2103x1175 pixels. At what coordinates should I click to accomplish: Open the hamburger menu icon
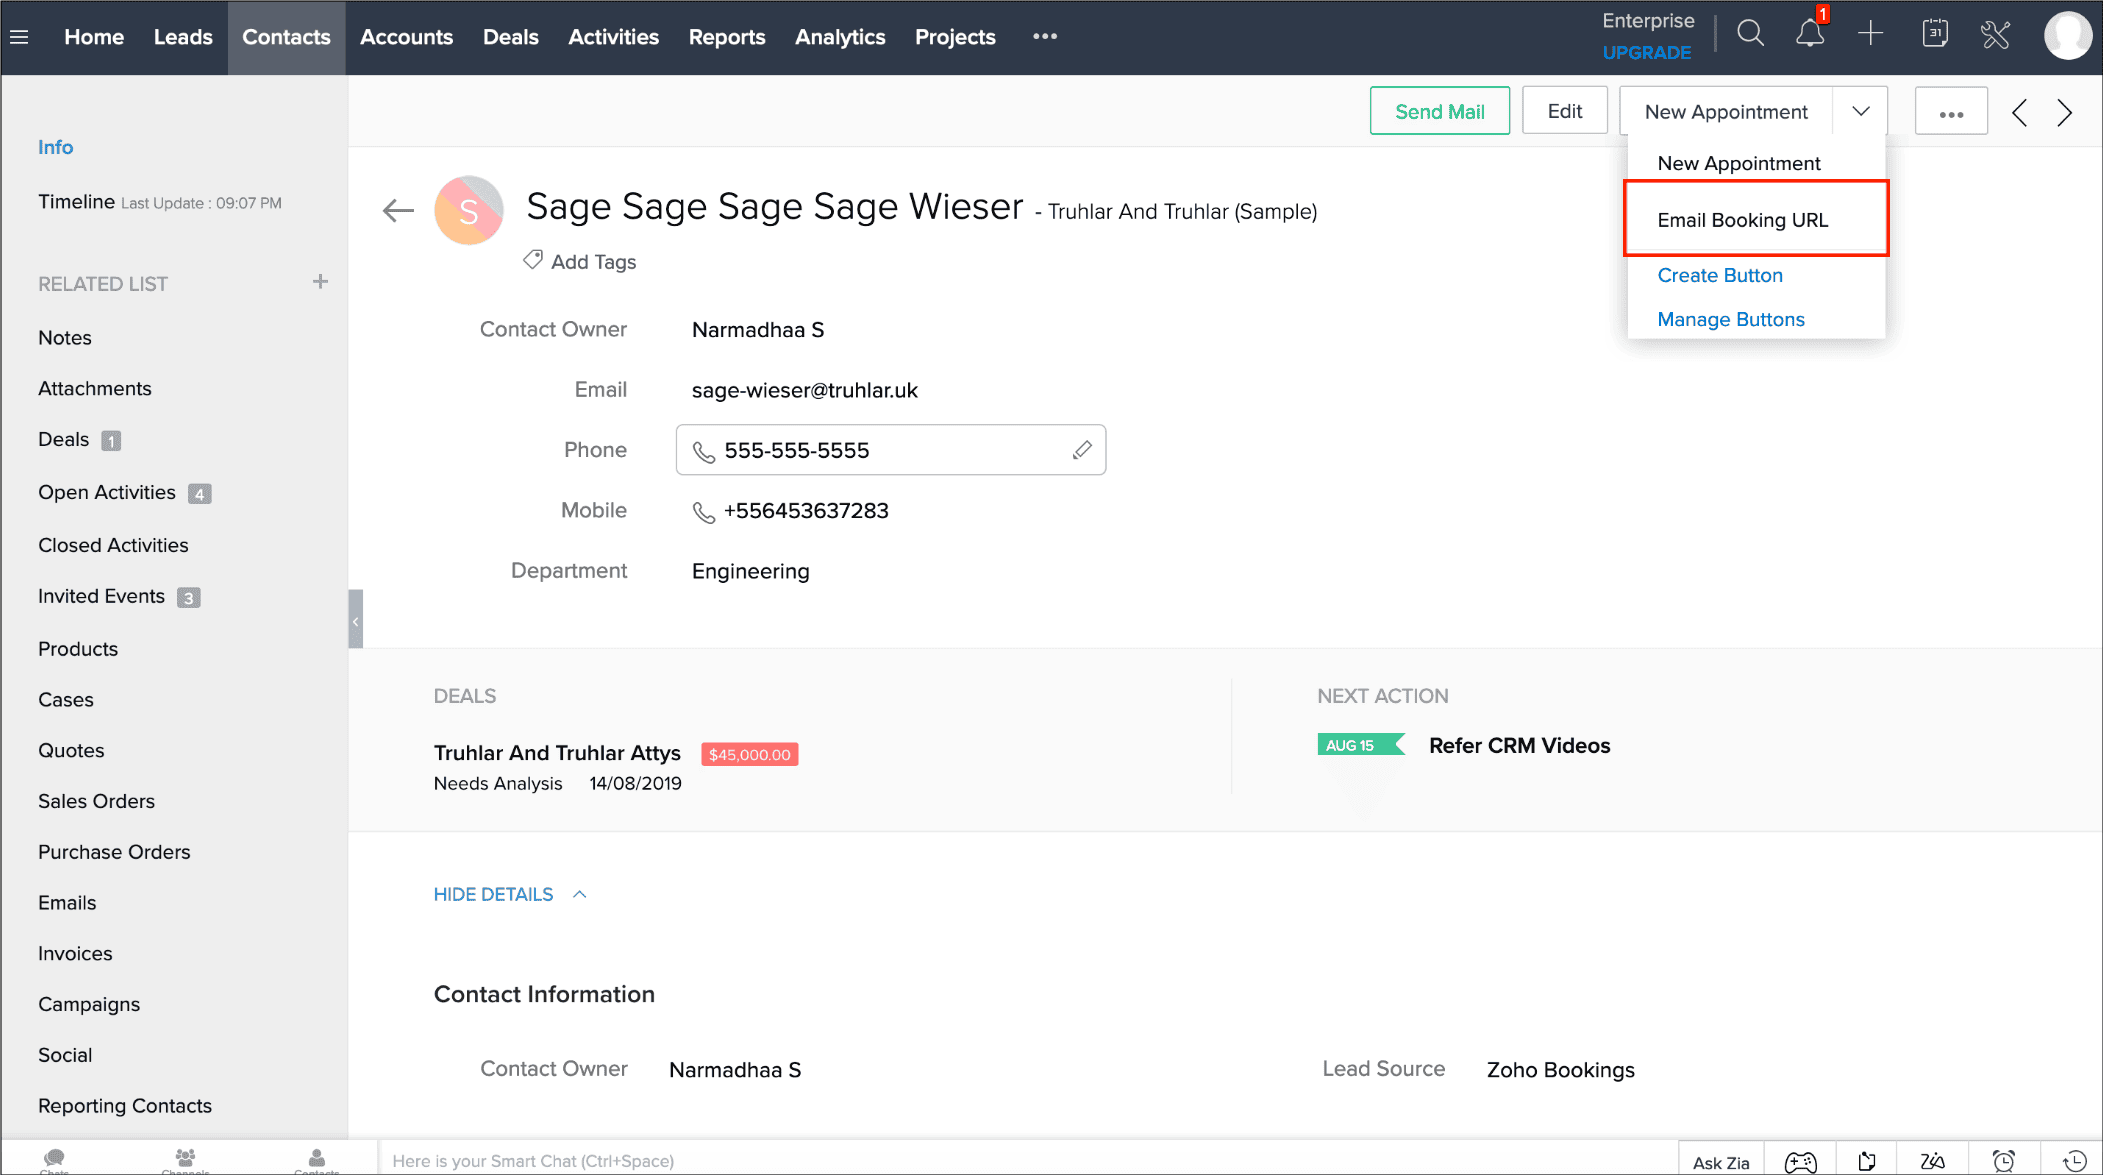point(19,37)
